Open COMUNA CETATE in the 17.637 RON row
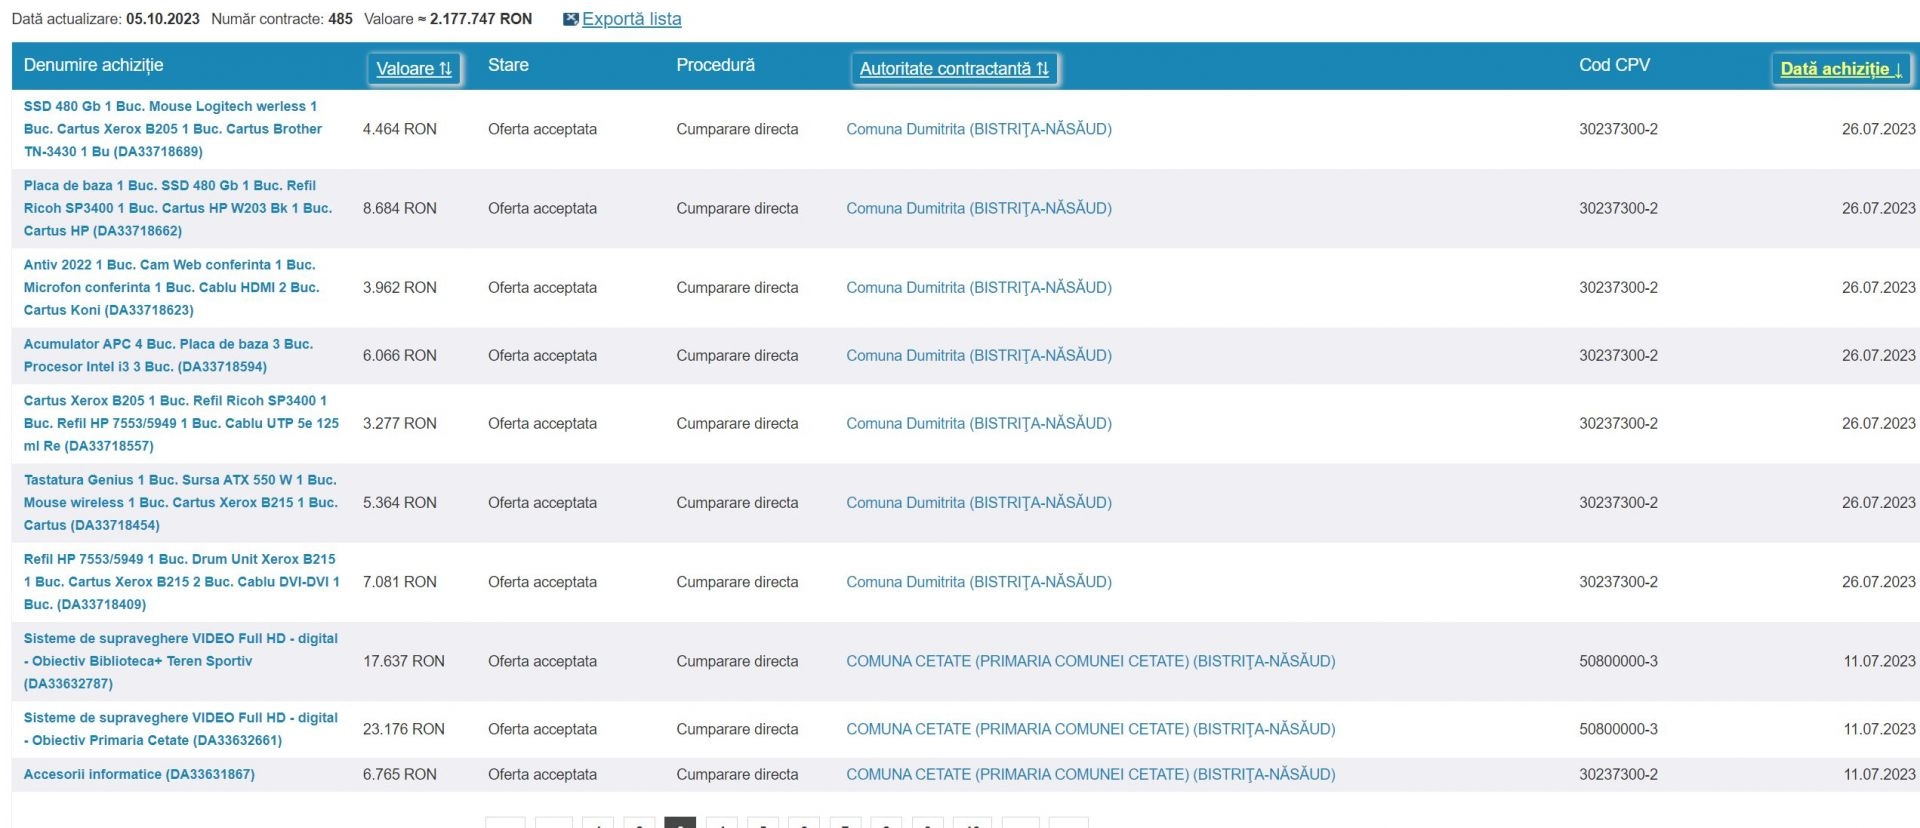The width and height of the screenshot is (1920, 828). pos(1090,661)
